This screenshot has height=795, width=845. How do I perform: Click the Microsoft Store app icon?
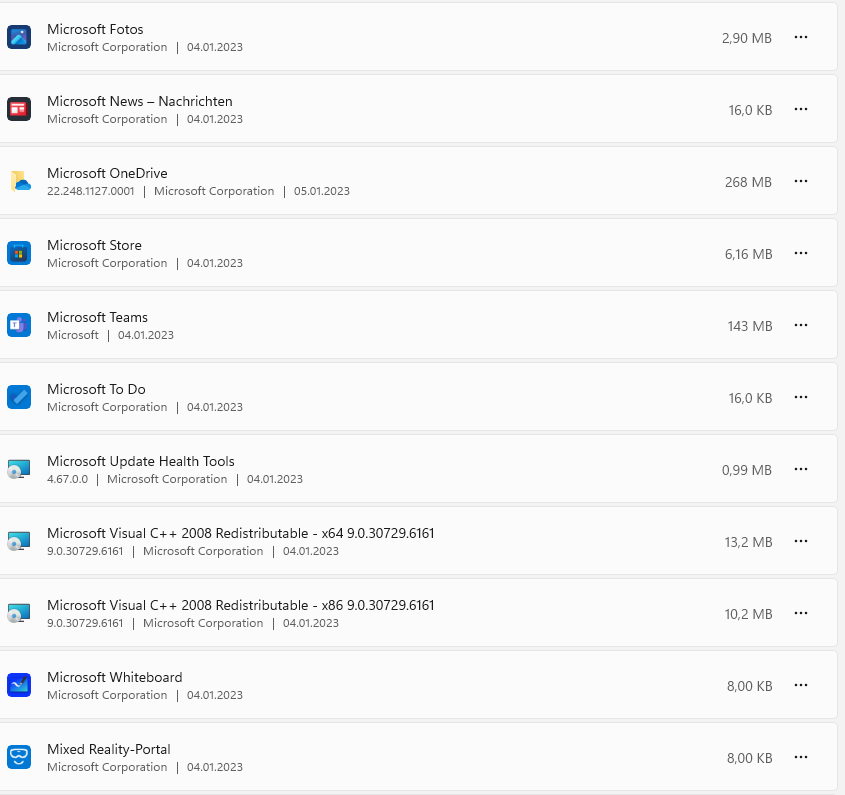[x=19, y=253]
